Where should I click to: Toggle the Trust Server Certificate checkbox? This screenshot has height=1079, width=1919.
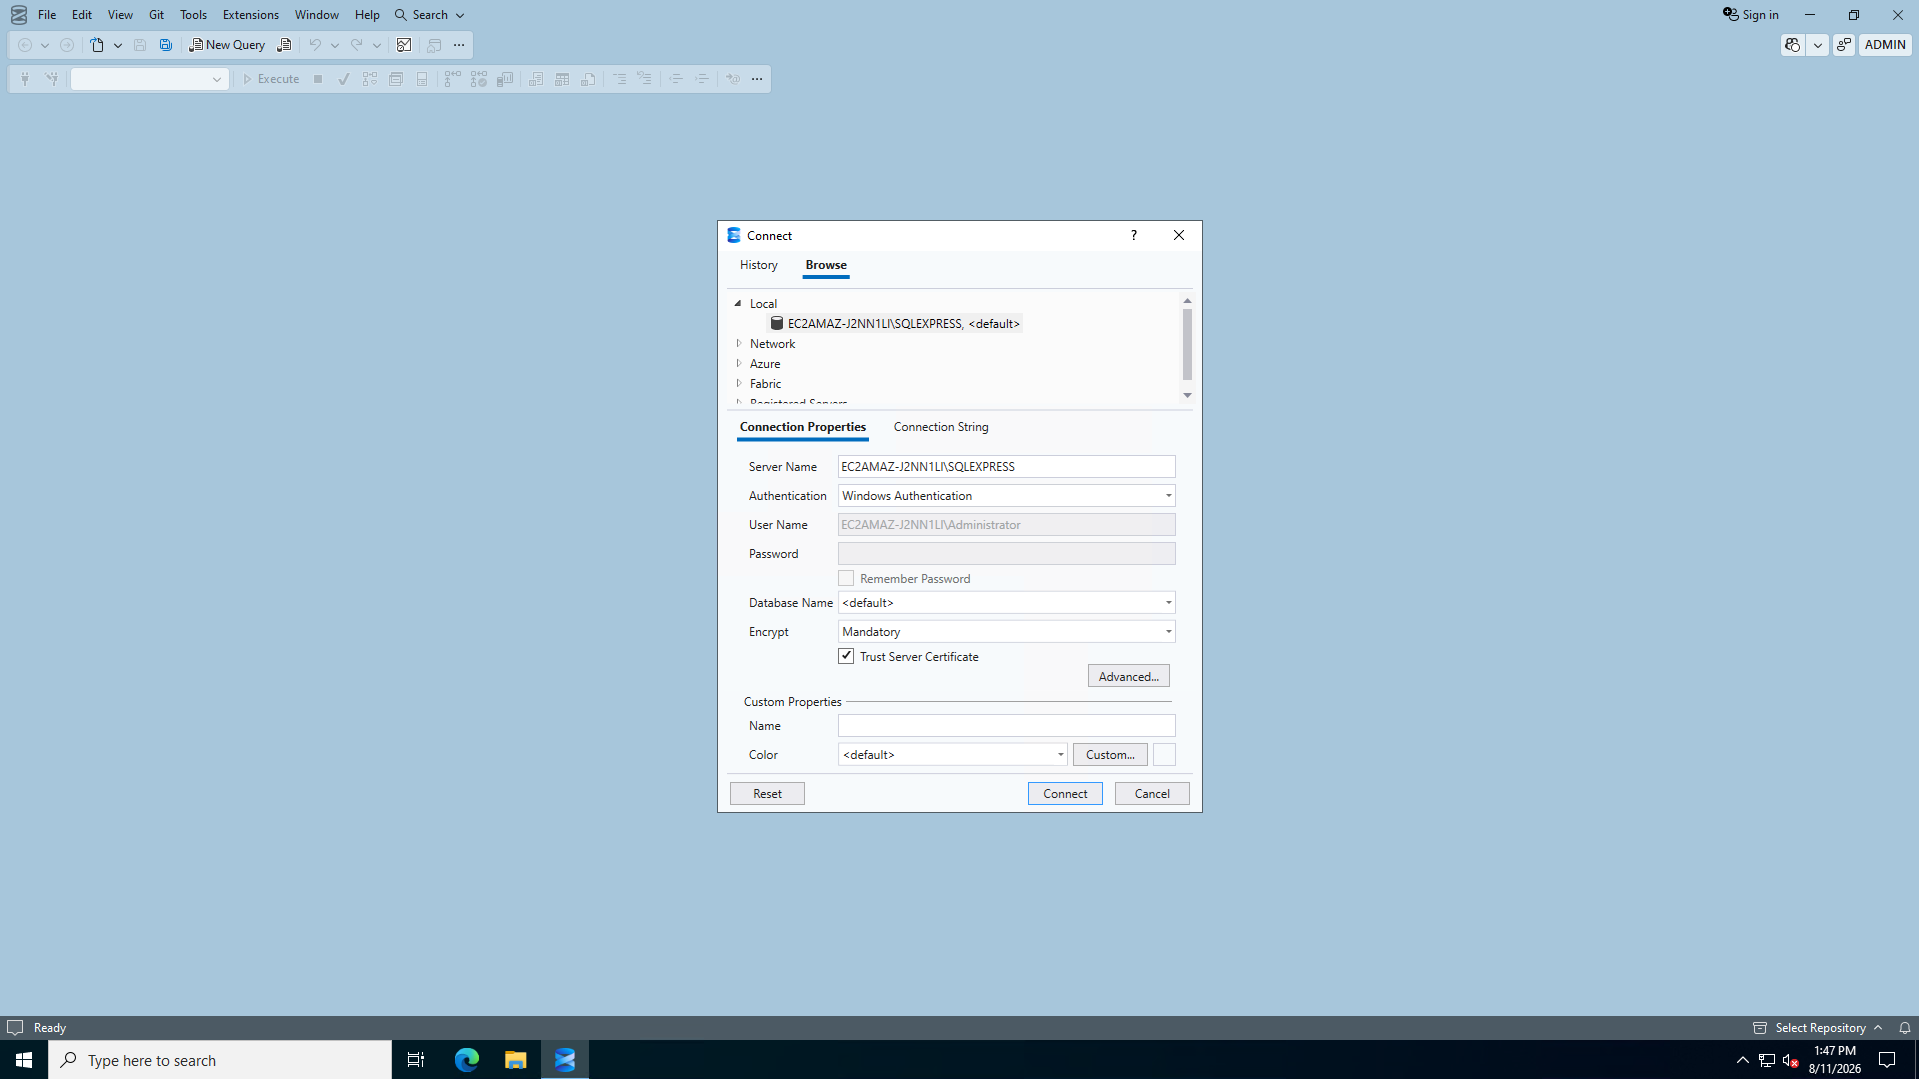tap(846, 657)
